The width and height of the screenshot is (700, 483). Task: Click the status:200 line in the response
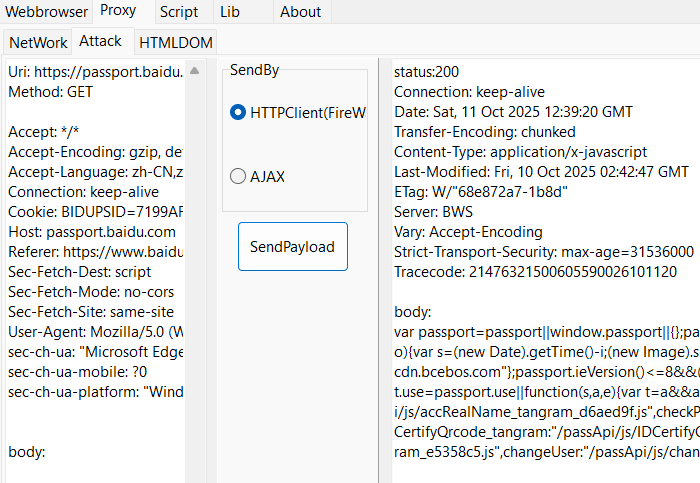coord(426,72)
